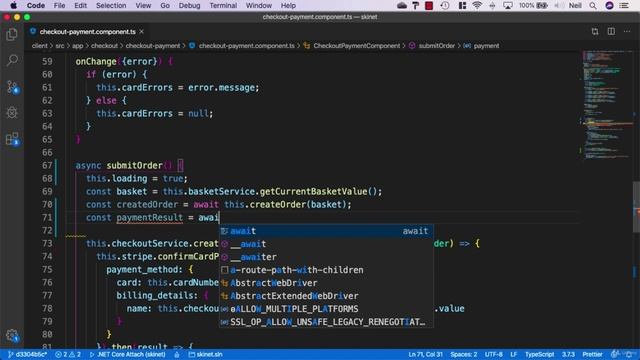Open the File menu
The height and width of the screenshot is (360, 640).
coord(59,5)
